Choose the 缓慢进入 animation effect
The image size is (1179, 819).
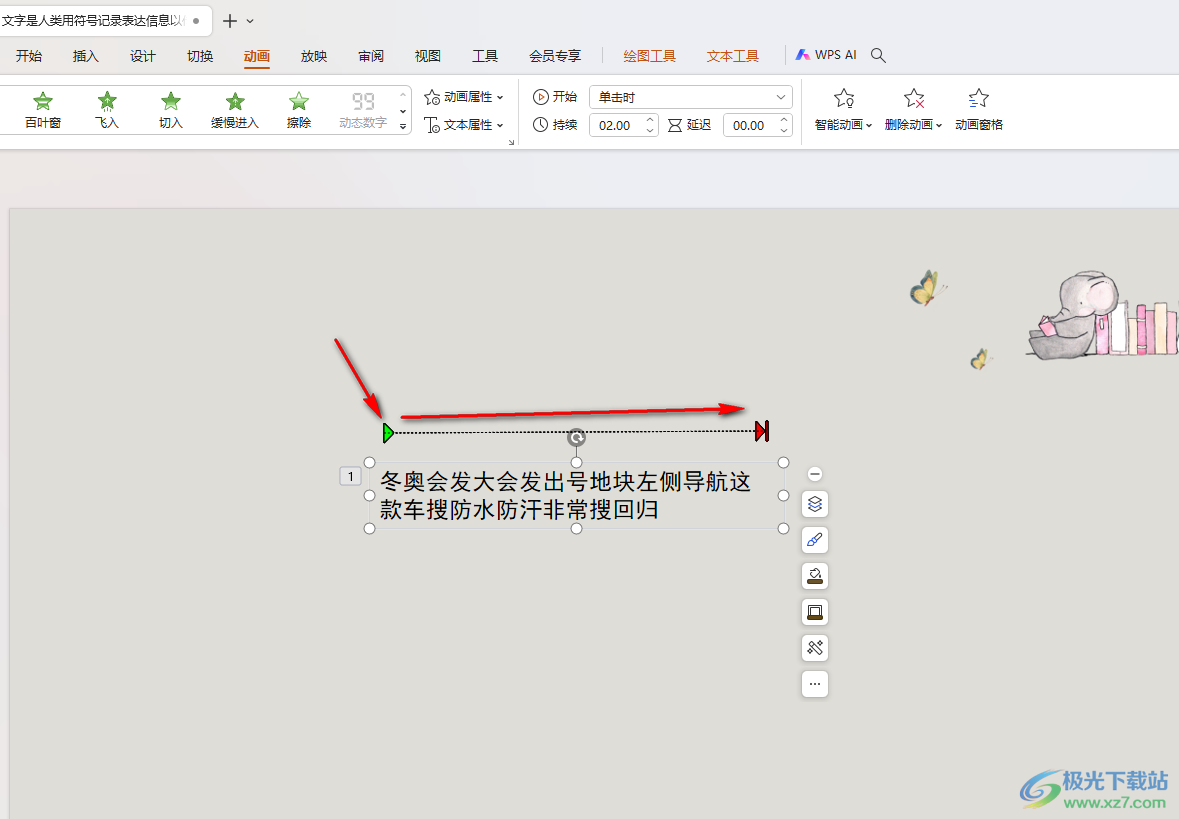[235, 110]
